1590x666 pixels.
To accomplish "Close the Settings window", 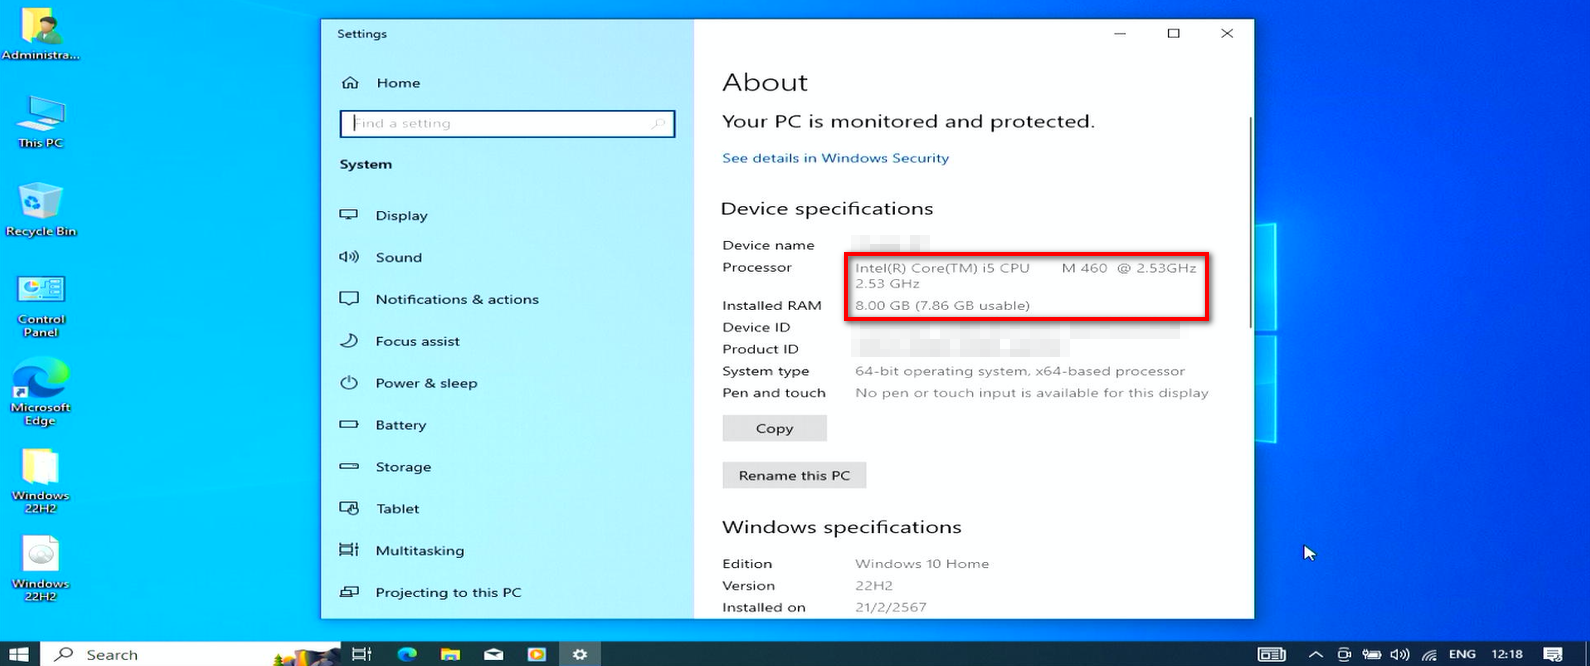I will pyautogui.click(x=1227, y=33).
